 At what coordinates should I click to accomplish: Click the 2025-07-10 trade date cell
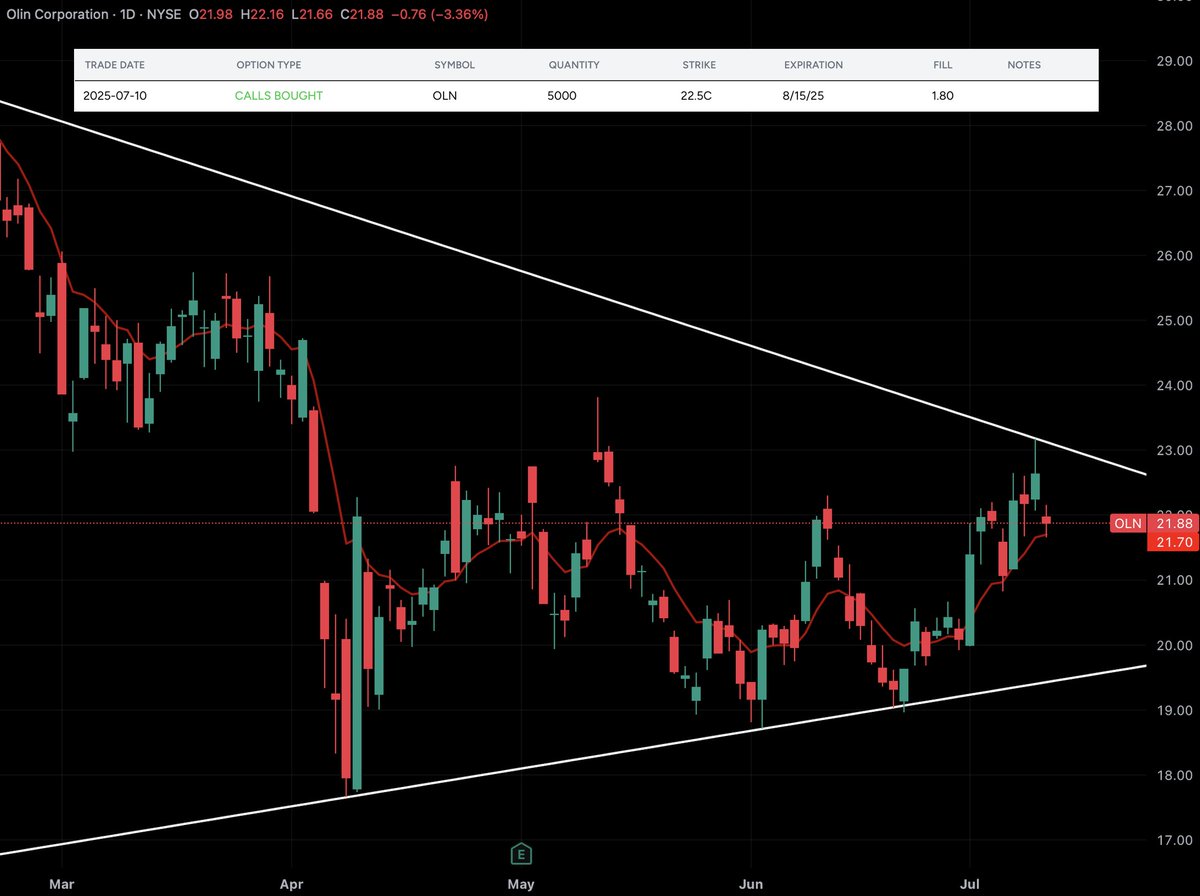pos(117,96)
